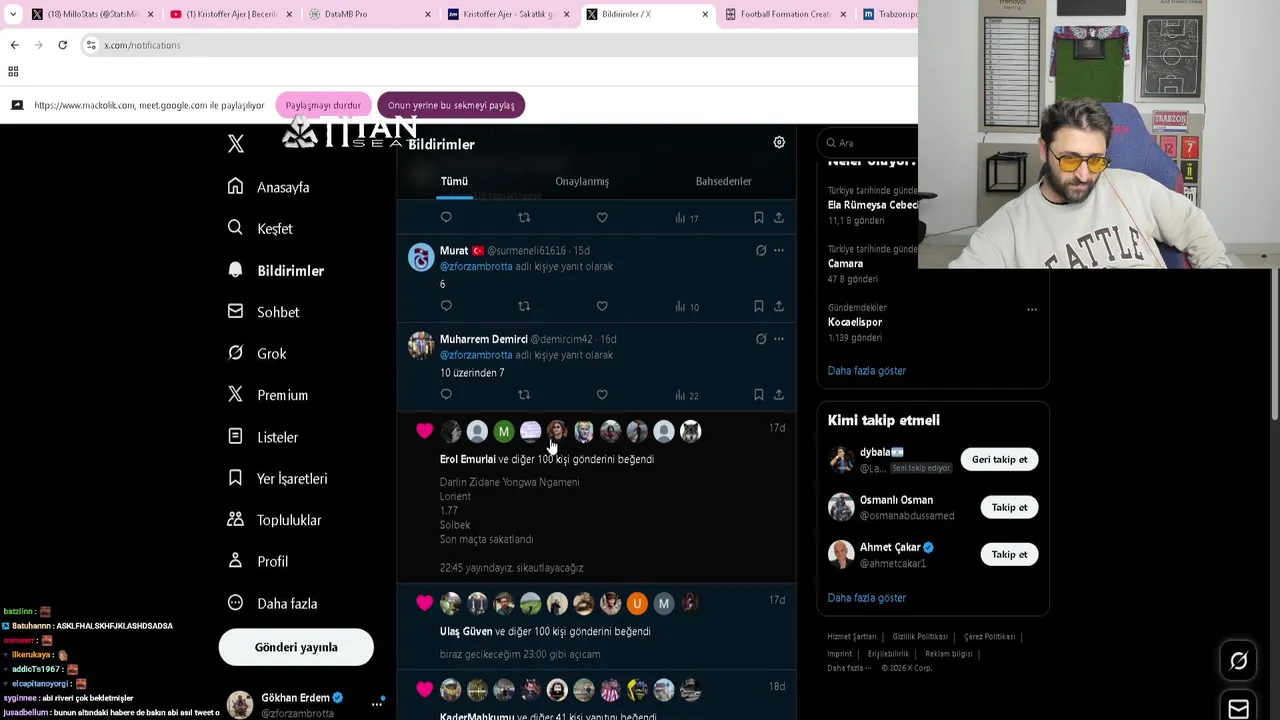1280x720 pixels.
Task: Open more options for Kocaelispor trend
Action: coord(1032,309)
